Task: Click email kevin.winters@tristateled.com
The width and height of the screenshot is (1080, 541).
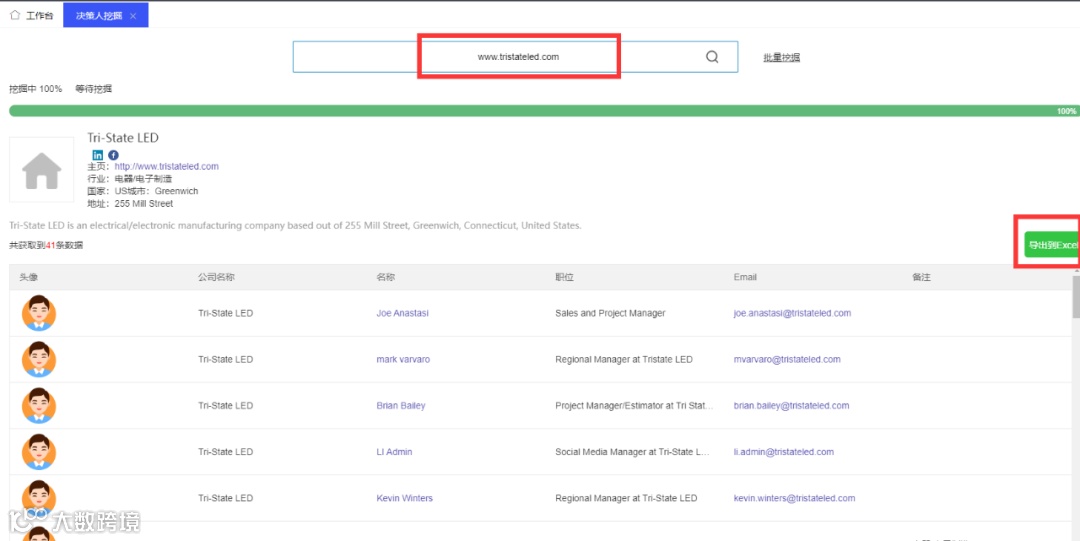Action: coord(794,498)
